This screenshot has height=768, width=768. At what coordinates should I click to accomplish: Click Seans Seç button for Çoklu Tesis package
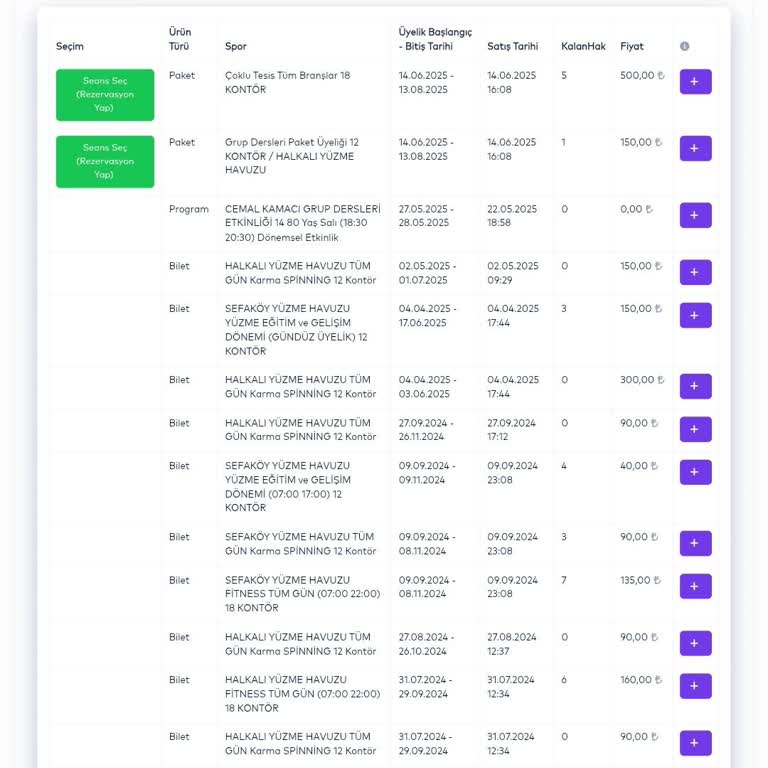[x=105, y=94]
